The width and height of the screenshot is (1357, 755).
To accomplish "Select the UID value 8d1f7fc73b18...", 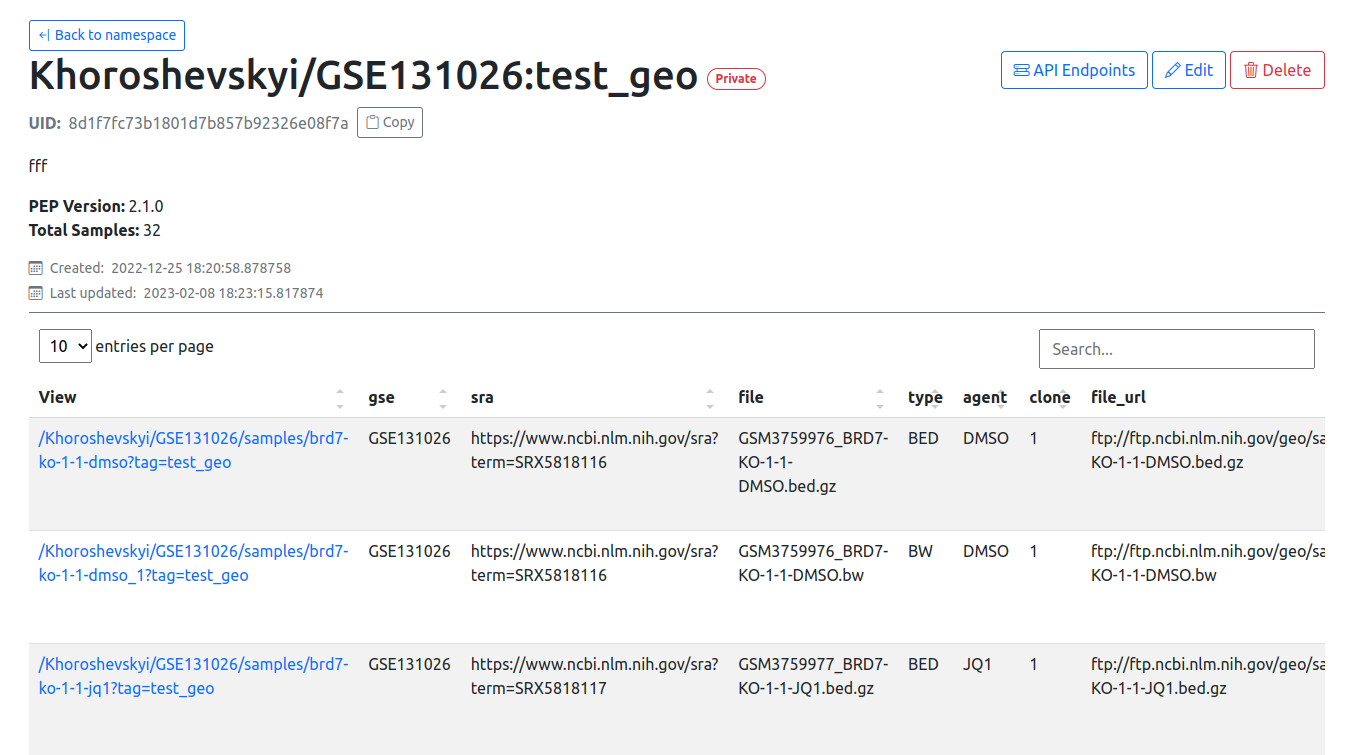I will 208,123.
